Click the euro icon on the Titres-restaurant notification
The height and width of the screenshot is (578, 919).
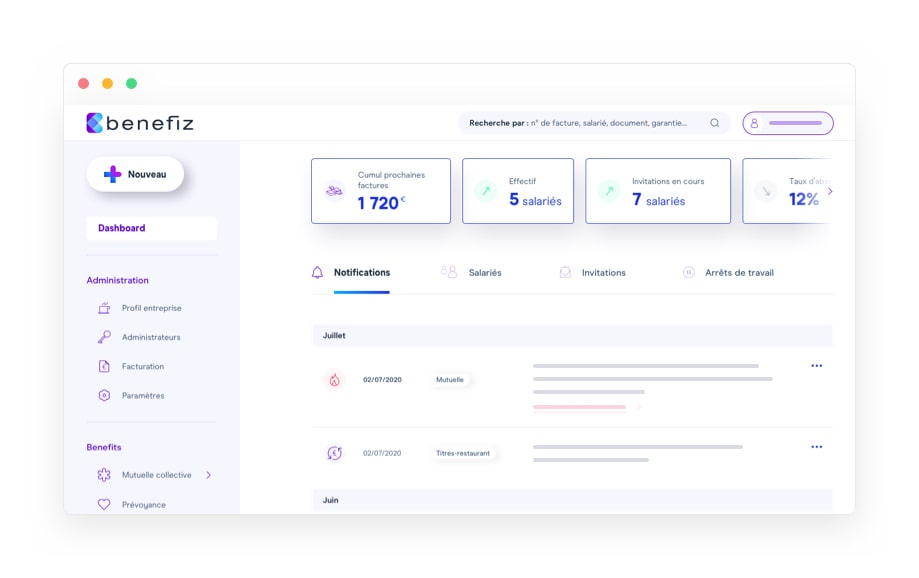click(335, 452)
